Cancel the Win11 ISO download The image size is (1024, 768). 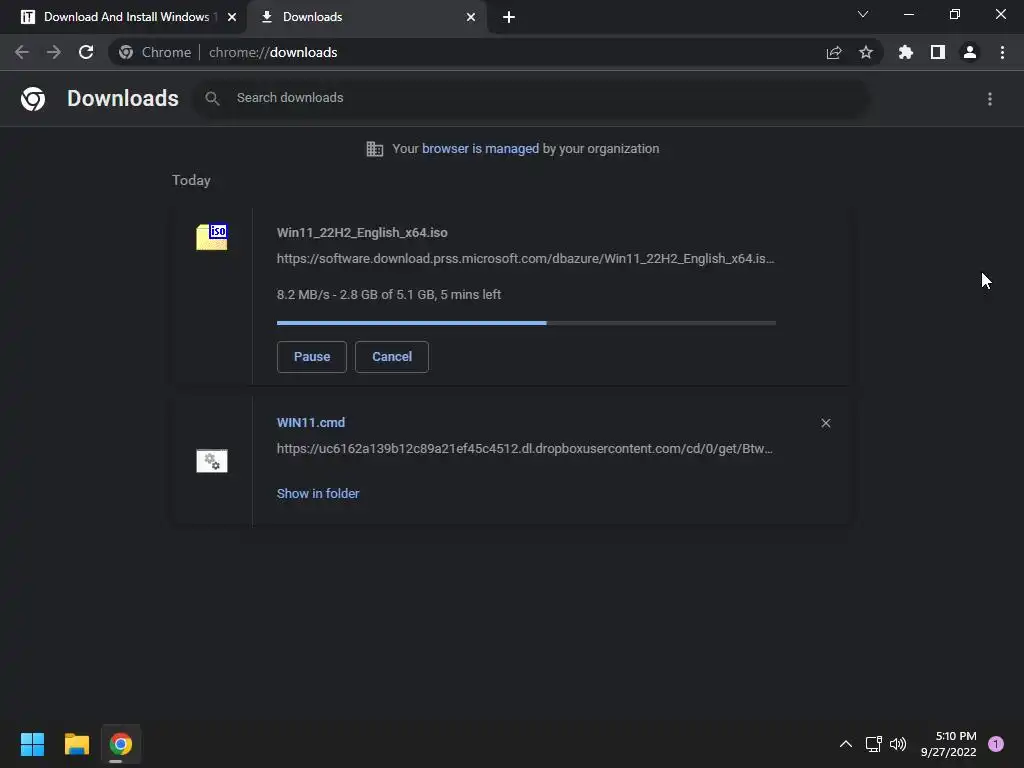pos(392,357)
